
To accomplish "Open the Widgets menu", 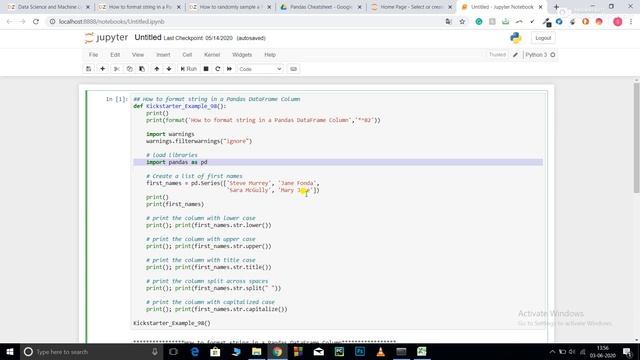I will [x=242, y=55].
